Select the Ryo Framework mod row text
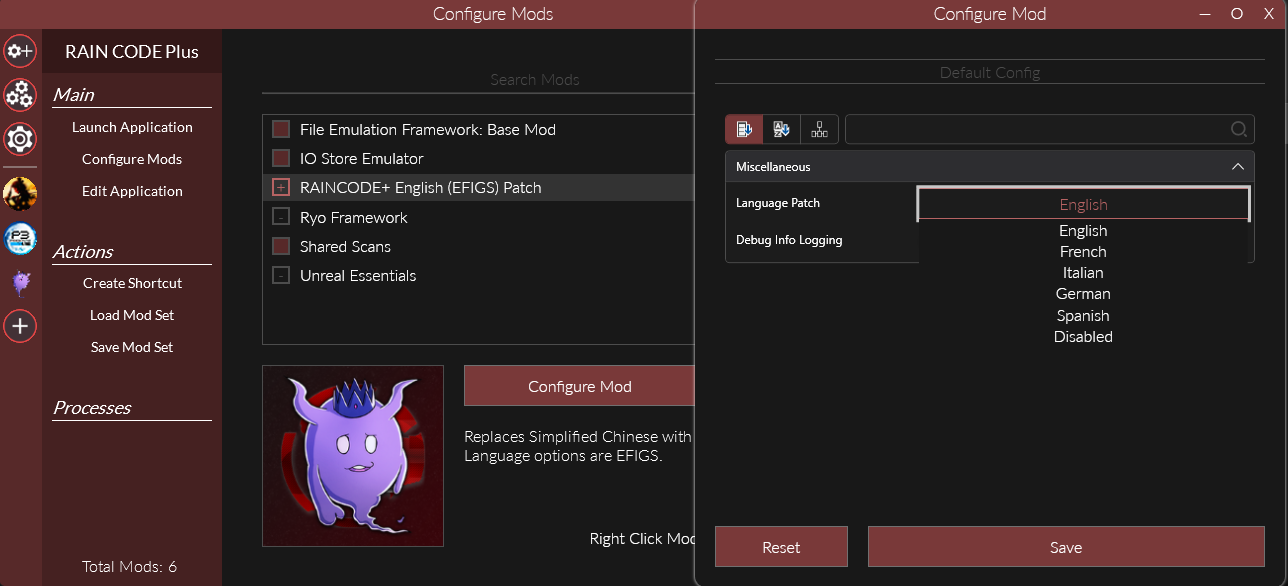The image size is (1288, 586). [x=354, y=217]
